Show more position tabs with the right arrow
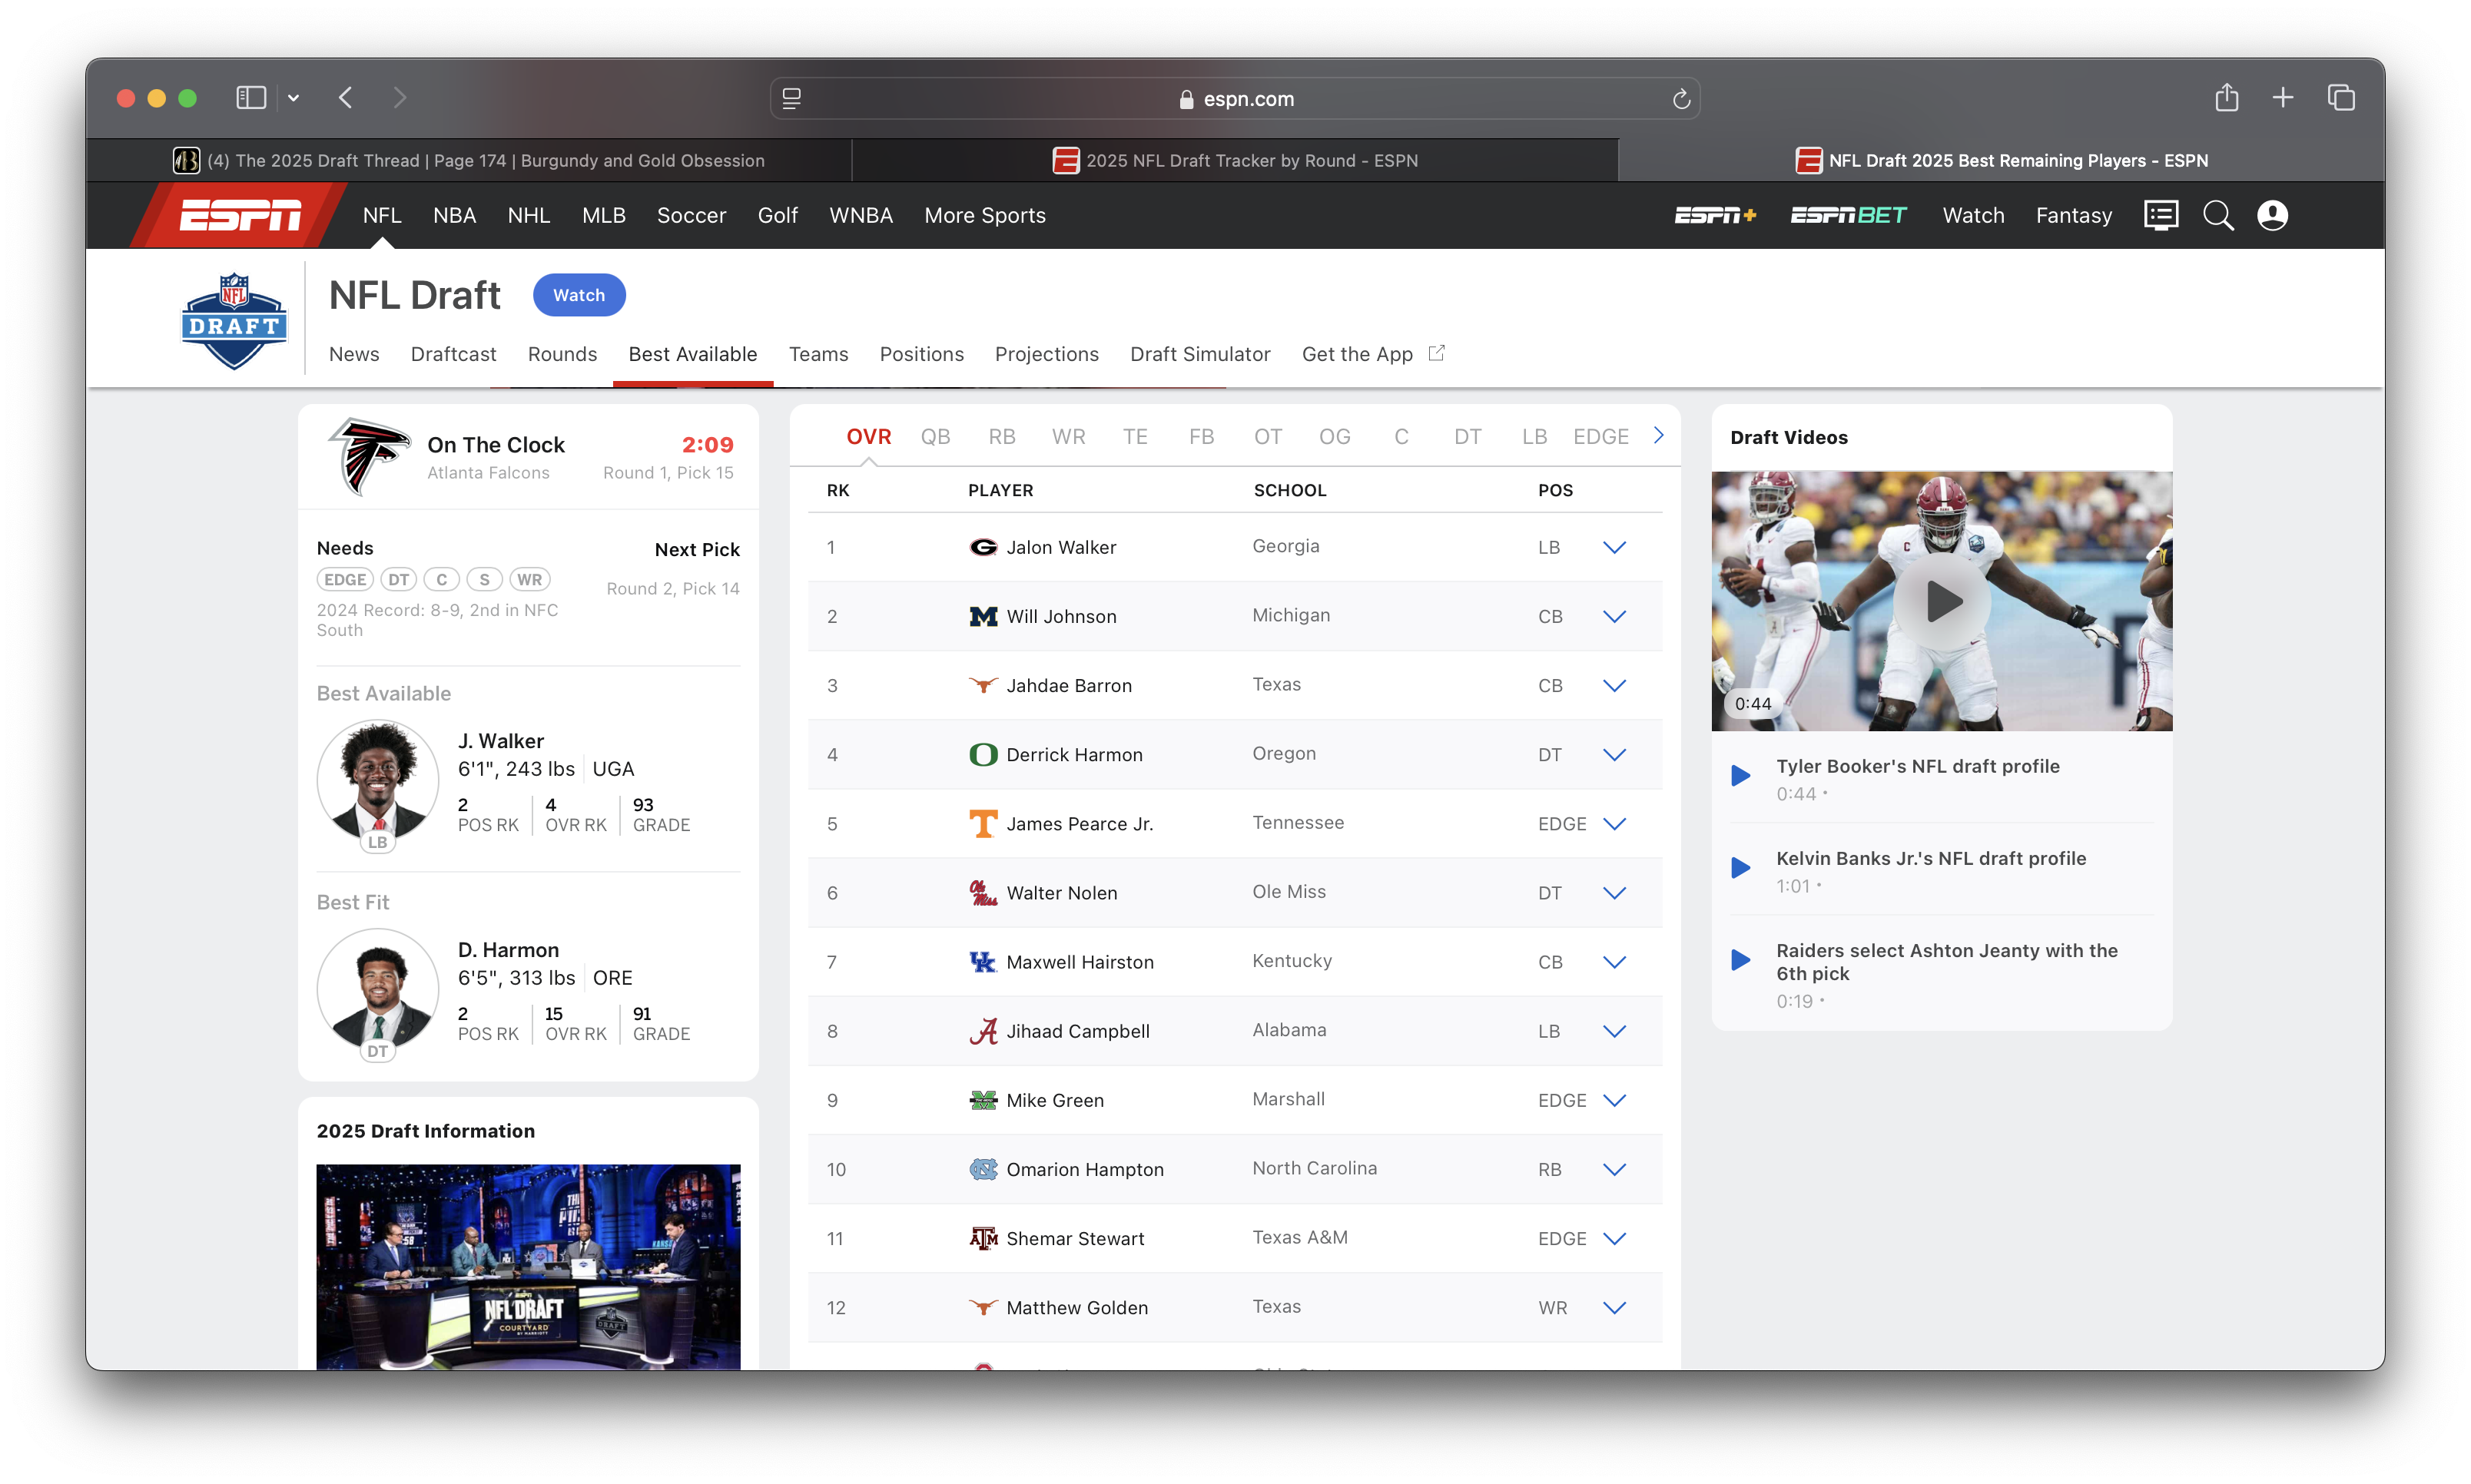This screenshot has height=1484, width=2471. 1658,435
